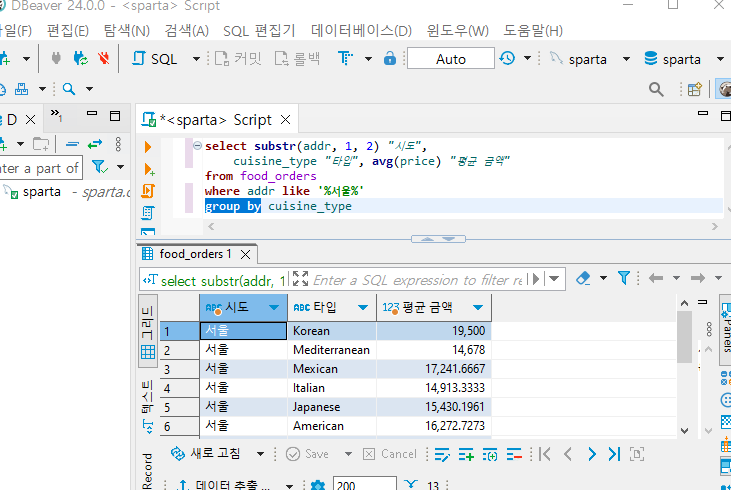
Task: Open 파일(F) menu
Action: (x=15, y=31)
